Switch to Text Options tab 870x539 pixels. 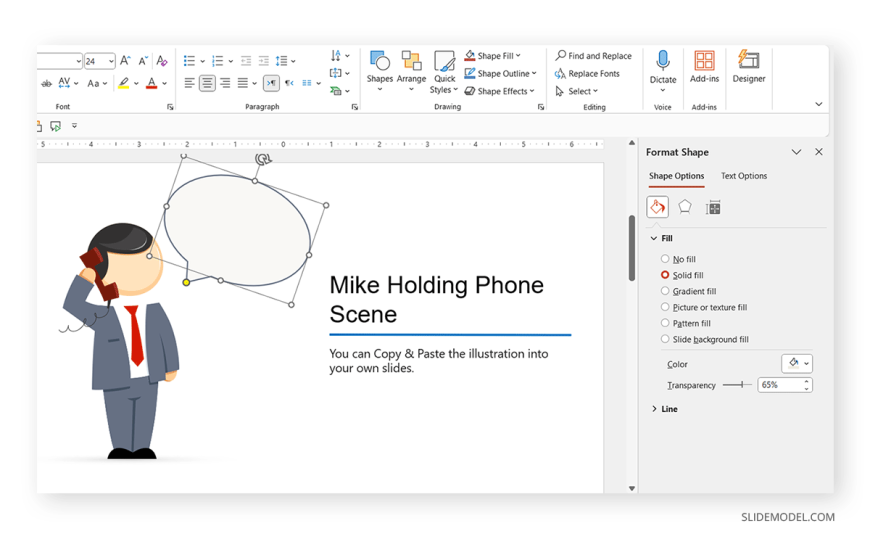(x=743, y=176)
